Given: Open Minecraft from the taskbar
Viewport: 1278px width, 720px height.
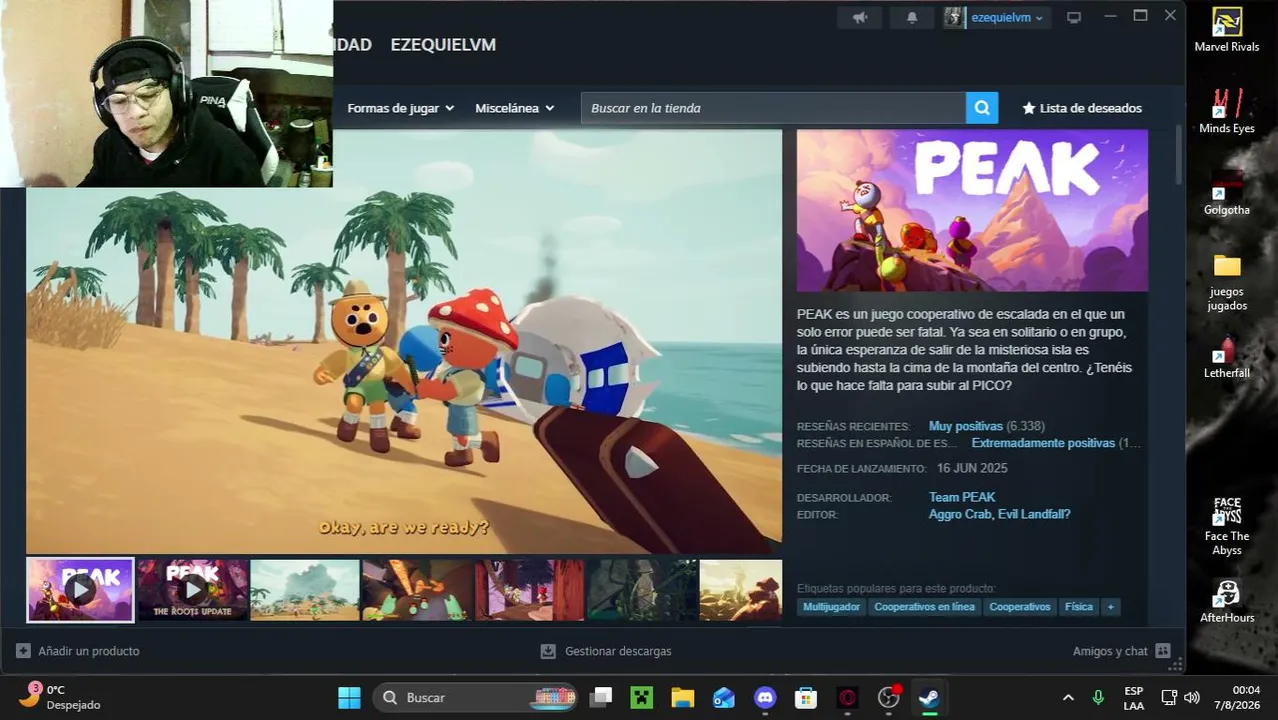Looking at the screenshot, I should click(641, 697).
